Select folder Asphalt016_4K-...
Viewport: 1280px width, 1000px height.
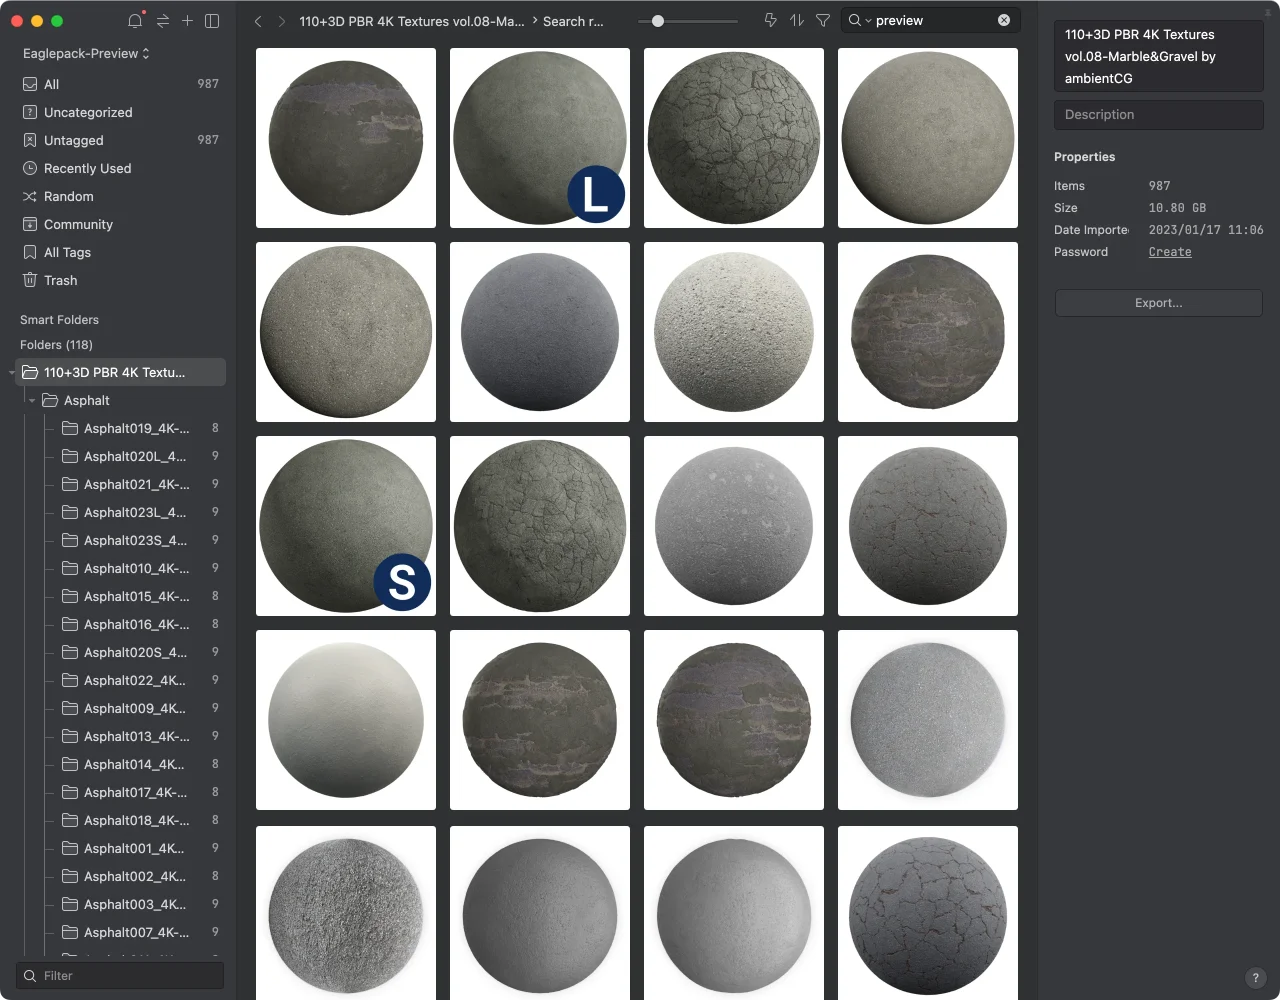(135, 624)
